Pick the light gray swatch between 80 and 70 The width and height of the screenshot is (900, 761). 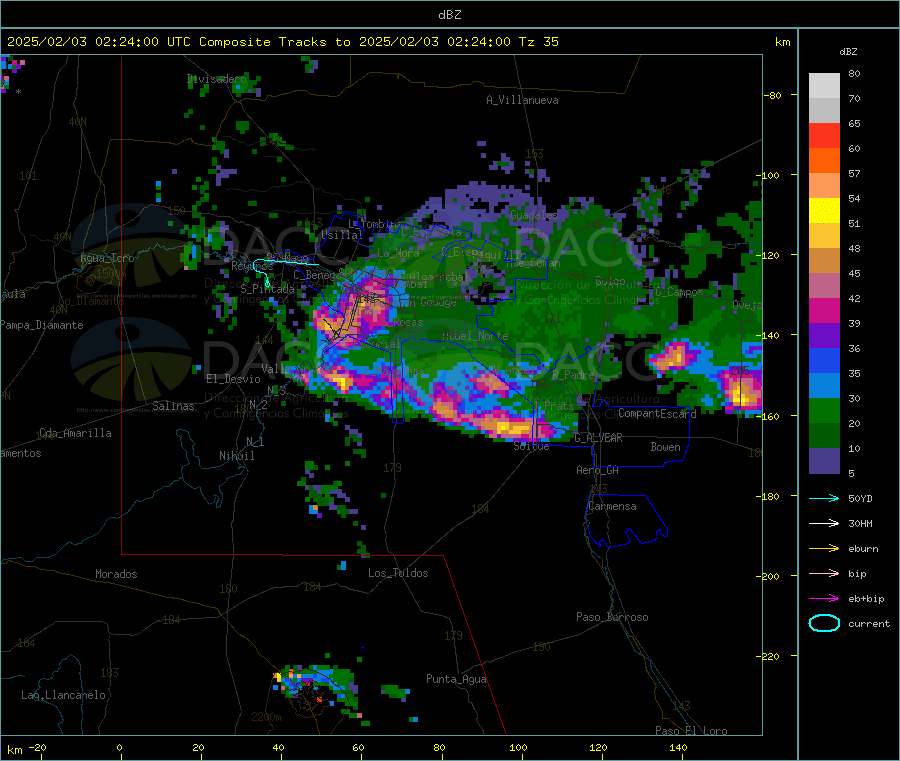tap(824, 86)
